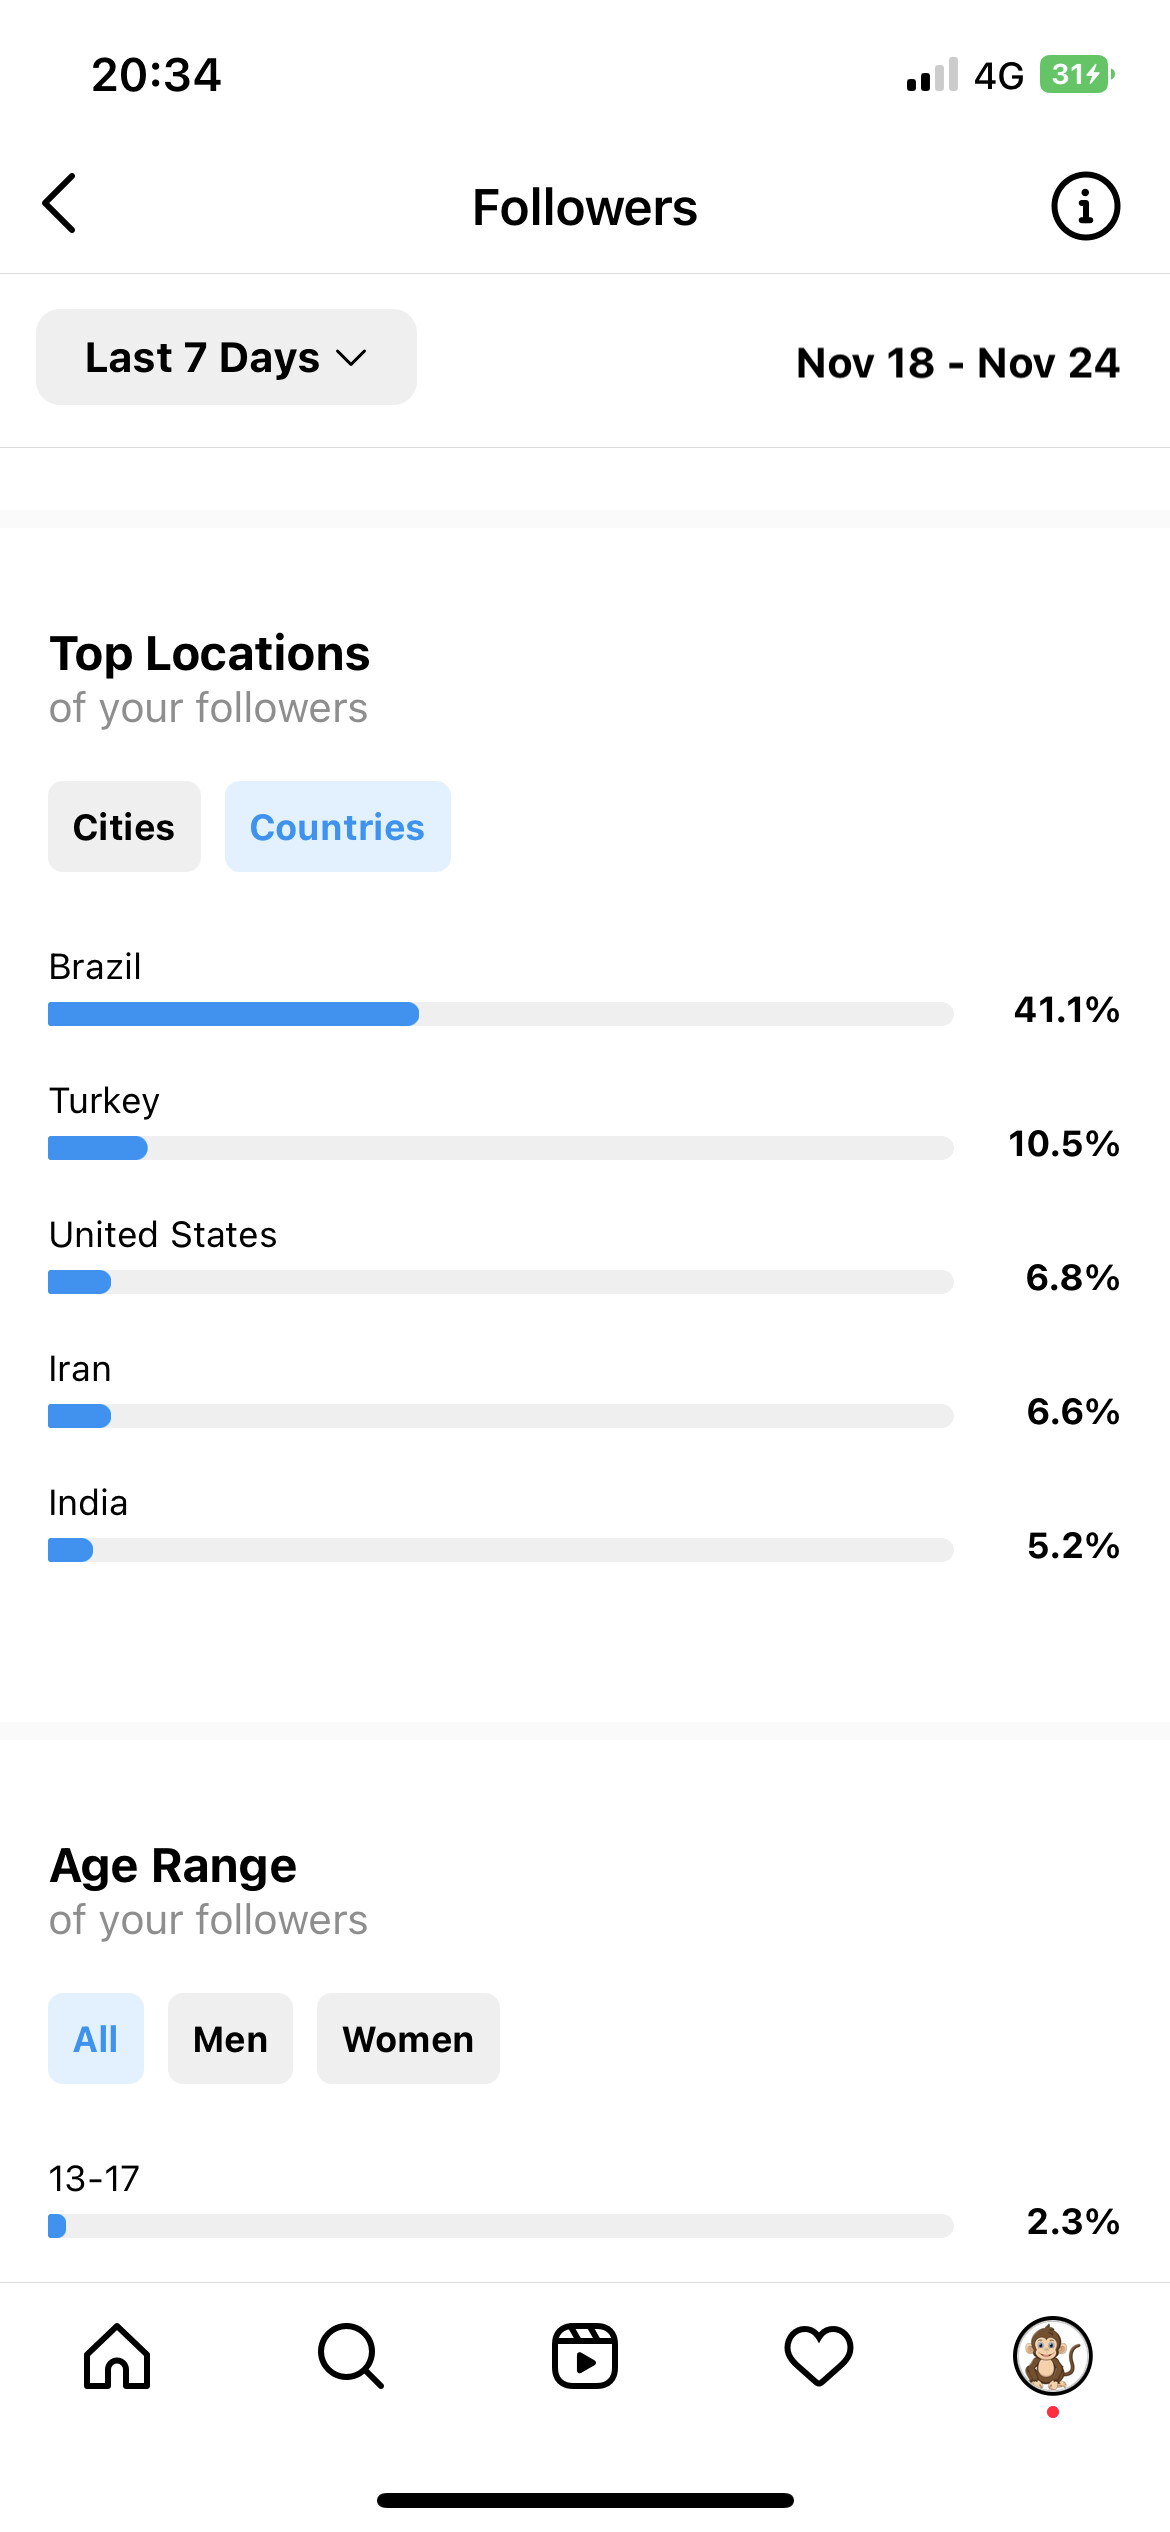Select the All age range tab
This screenshot has width=1170, height=2532.
point(96,2039)
